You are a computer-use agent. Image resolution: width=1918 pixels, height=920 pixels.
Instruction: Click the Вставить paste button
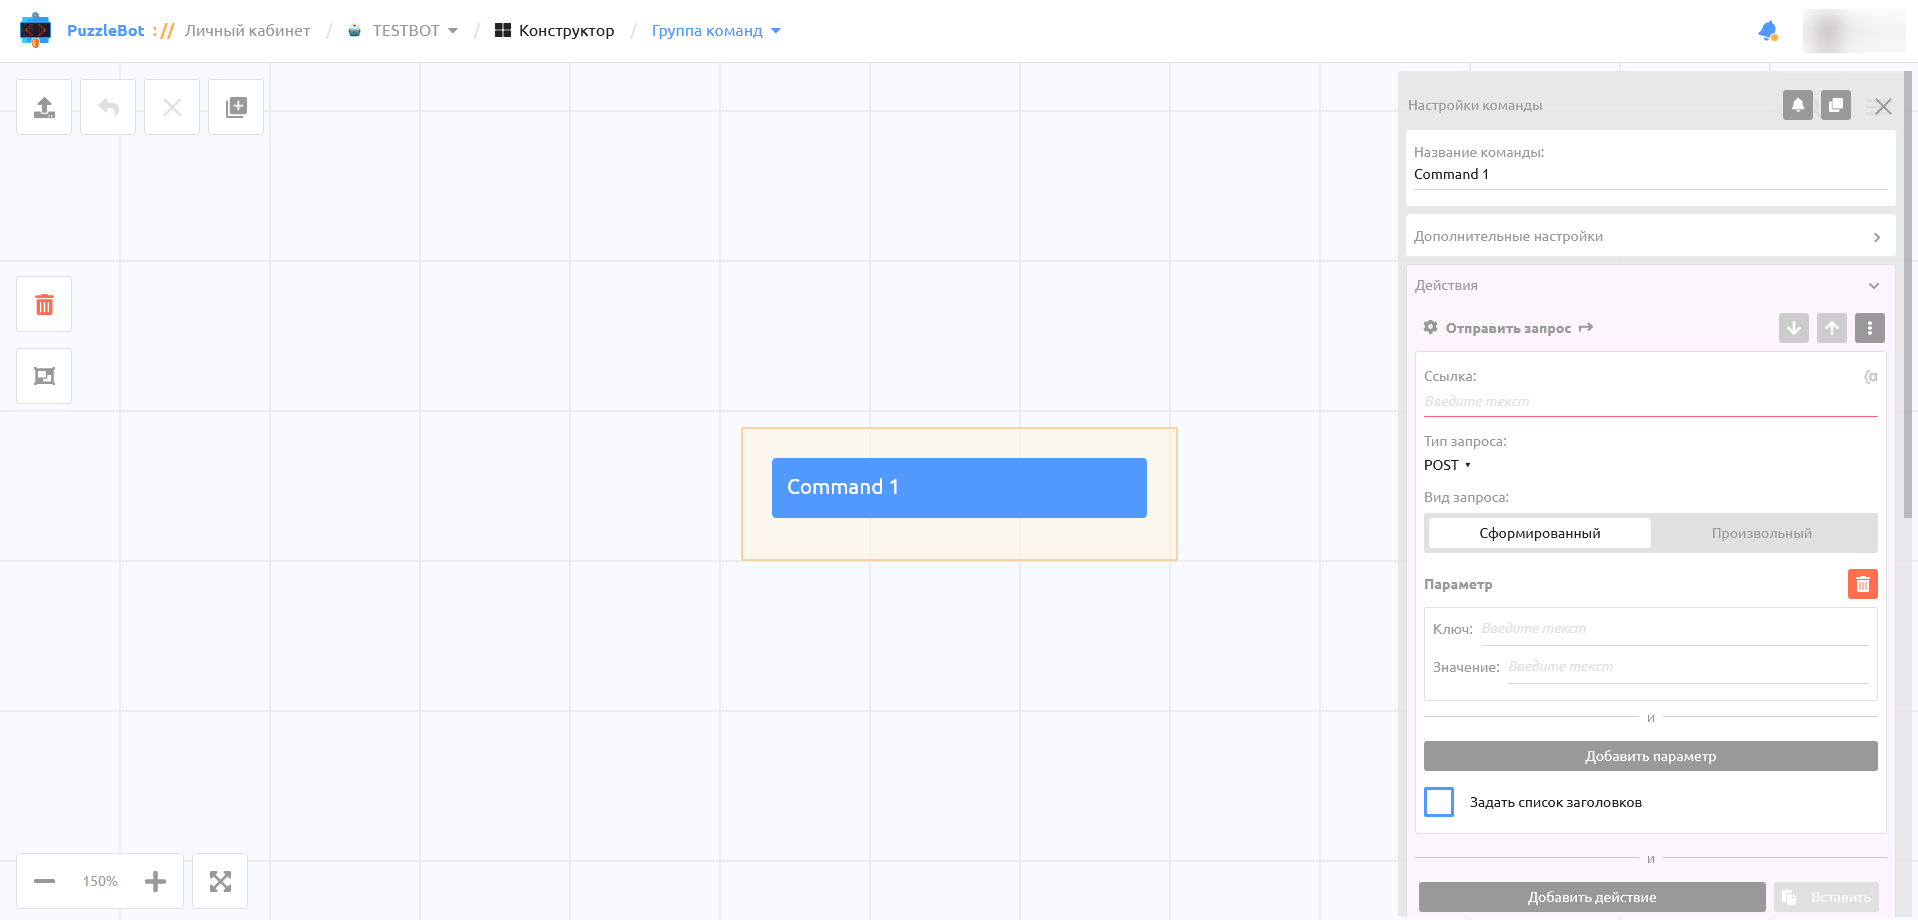click(x=1826, y=897)
